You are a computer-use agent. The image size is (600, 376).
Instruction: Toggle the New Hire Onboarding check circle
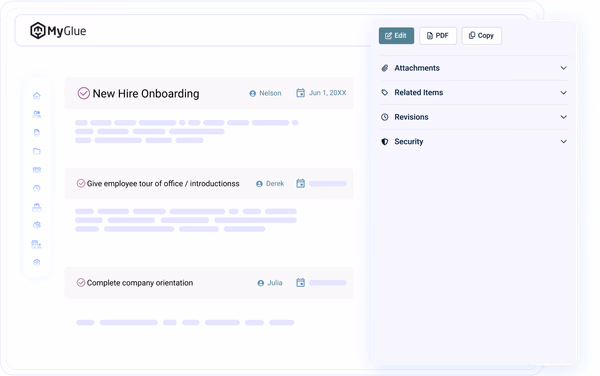84,93
